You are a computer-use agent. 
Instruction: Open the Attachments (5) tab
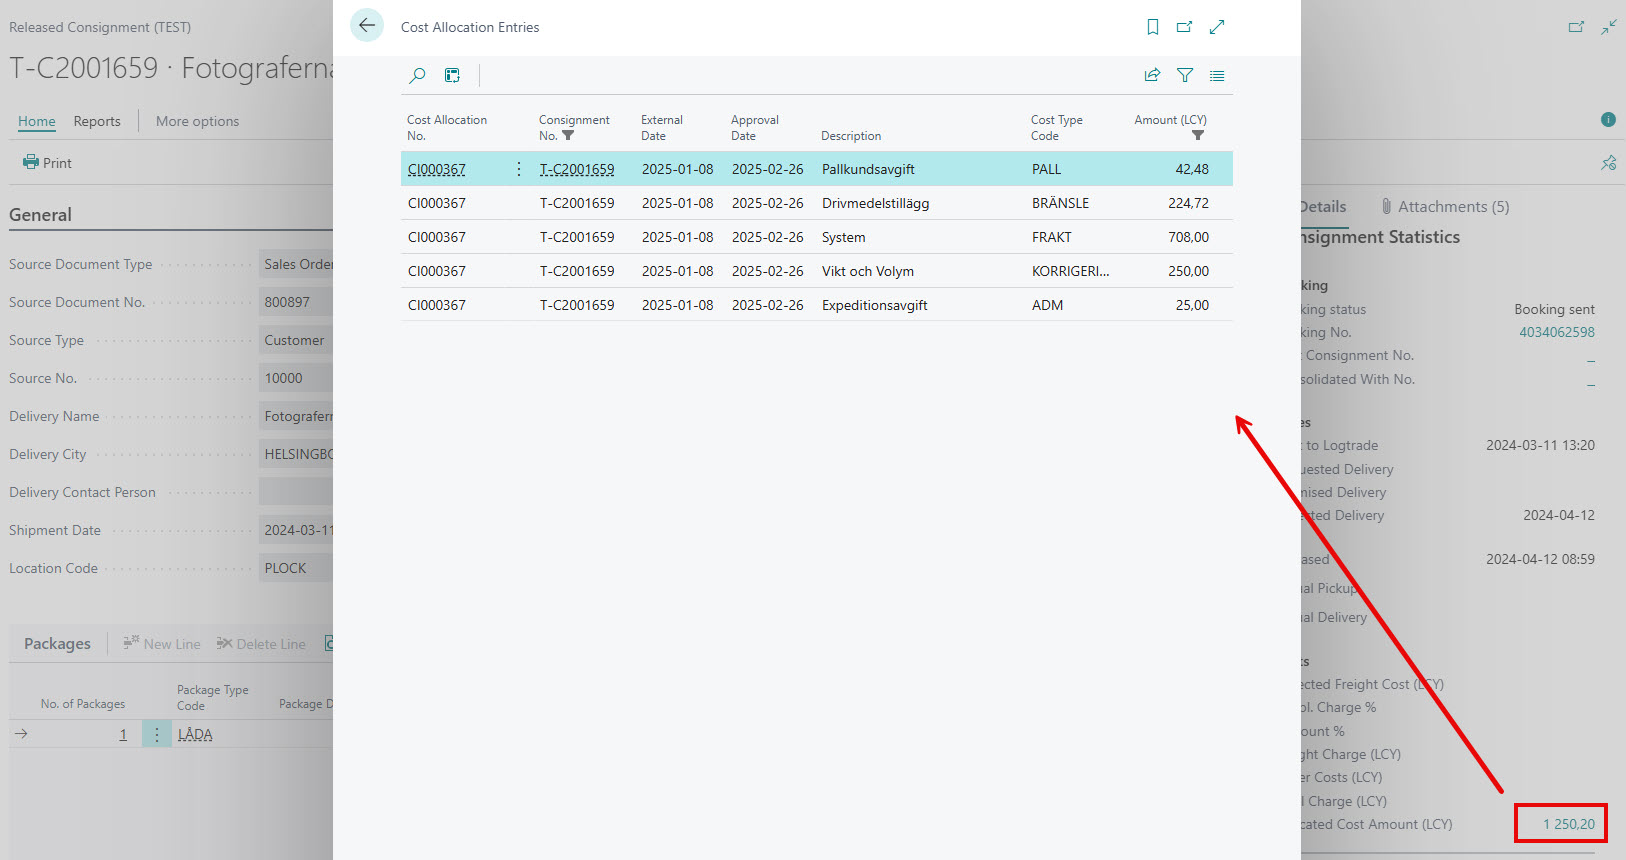click(1445, 207)
